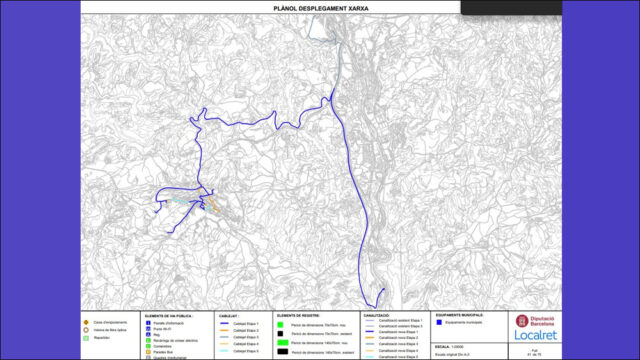Click the 'Full 41 de 75' sheet number
This screenshot has width=640, height=360.
534,353
